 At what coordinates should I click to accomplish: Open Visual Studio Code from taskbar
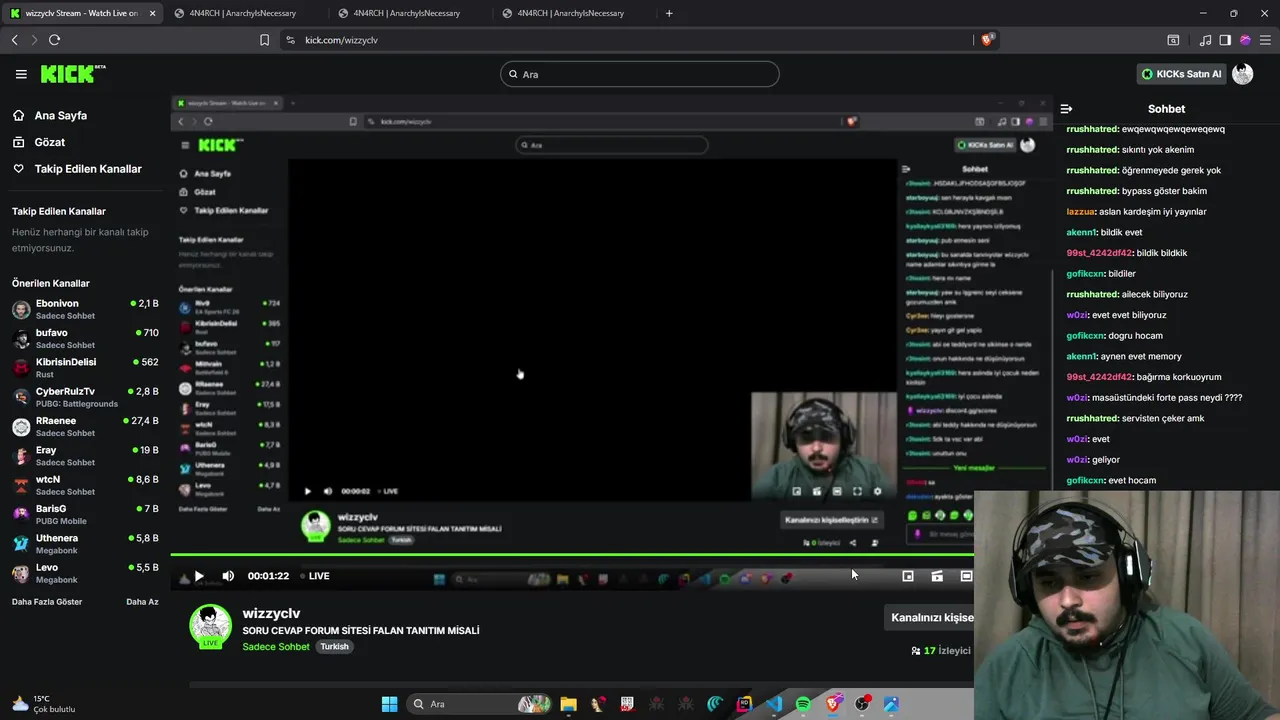coord(774,704)
